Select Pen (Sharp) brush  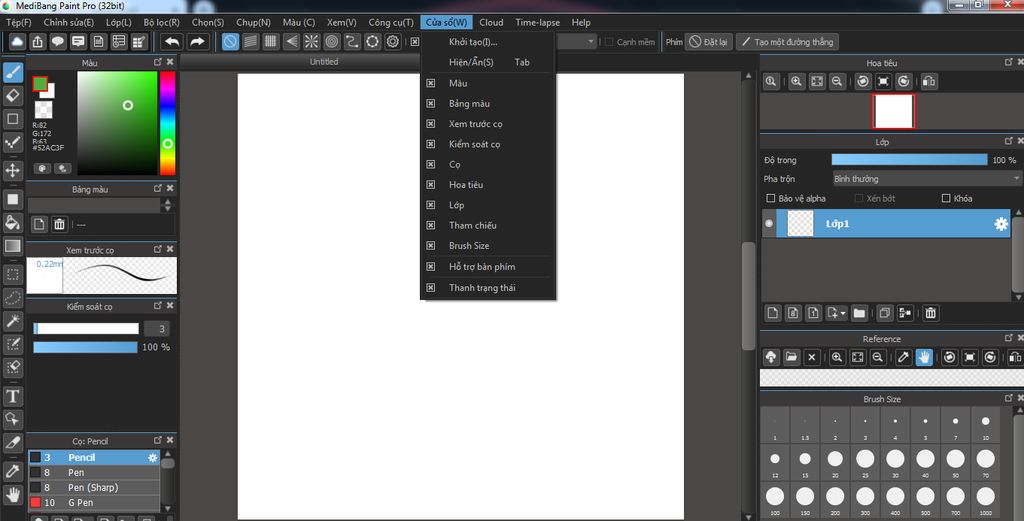94,488
